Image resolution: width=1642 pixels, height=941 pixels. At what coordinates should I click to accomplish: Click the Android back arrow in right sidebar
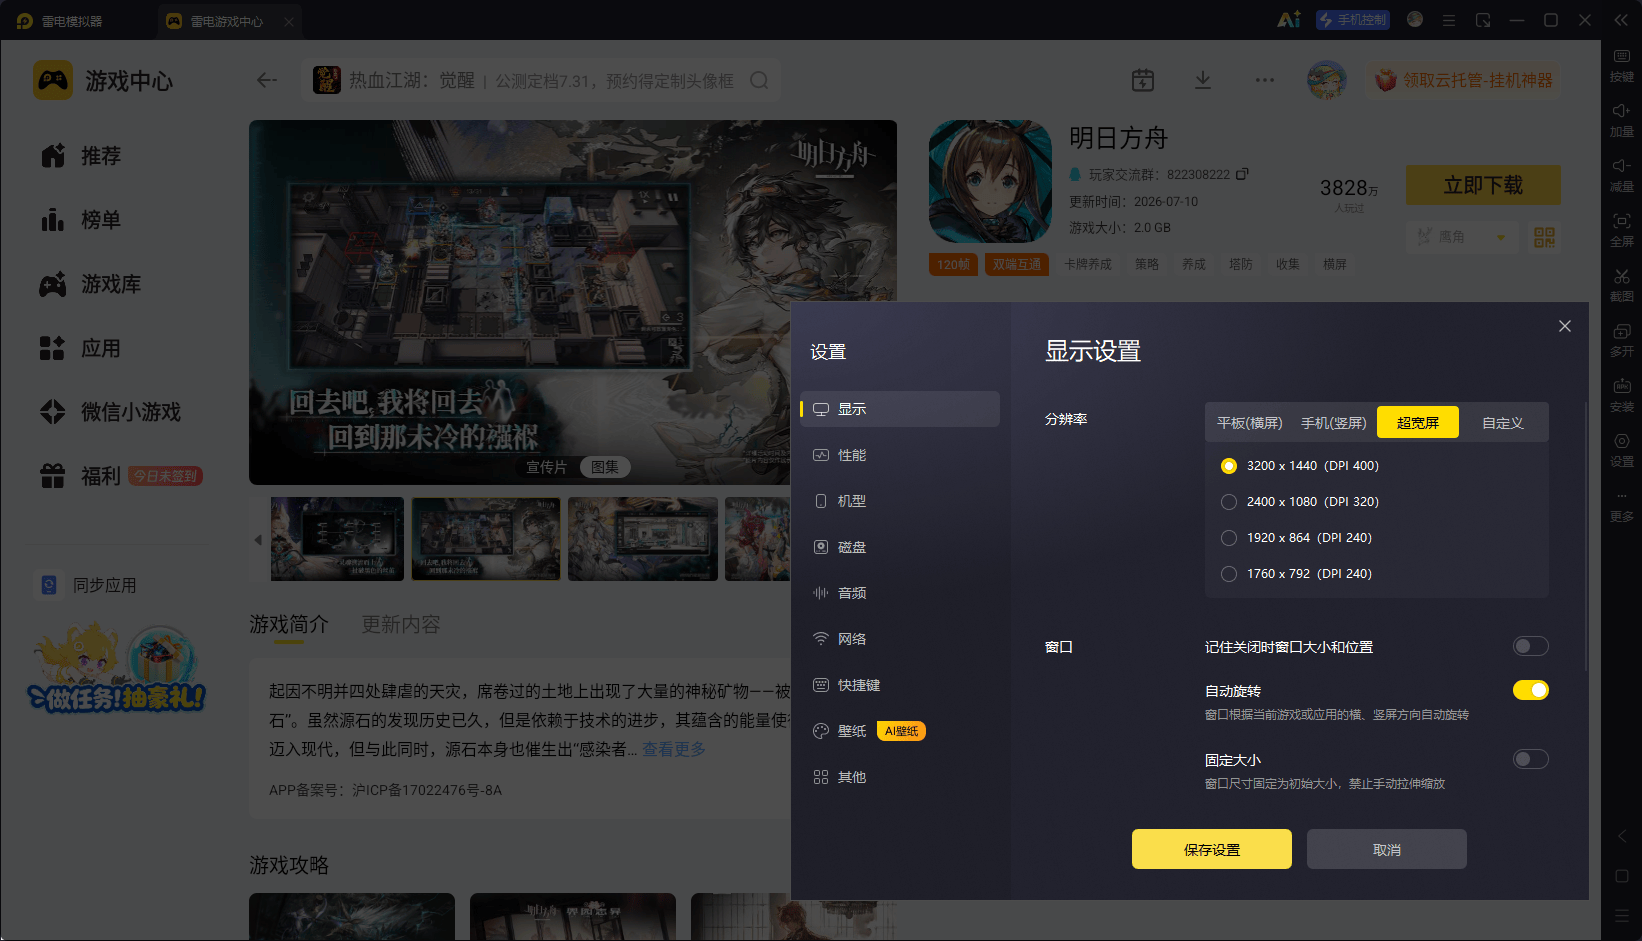point(1622,836)
